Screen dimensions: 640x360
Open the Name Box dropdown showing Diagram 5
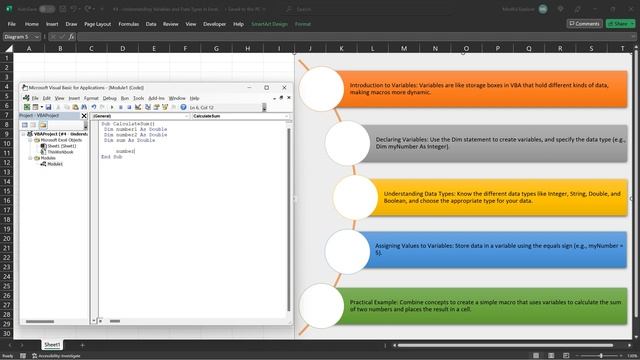pyautogui.click(x=37, y=37)
